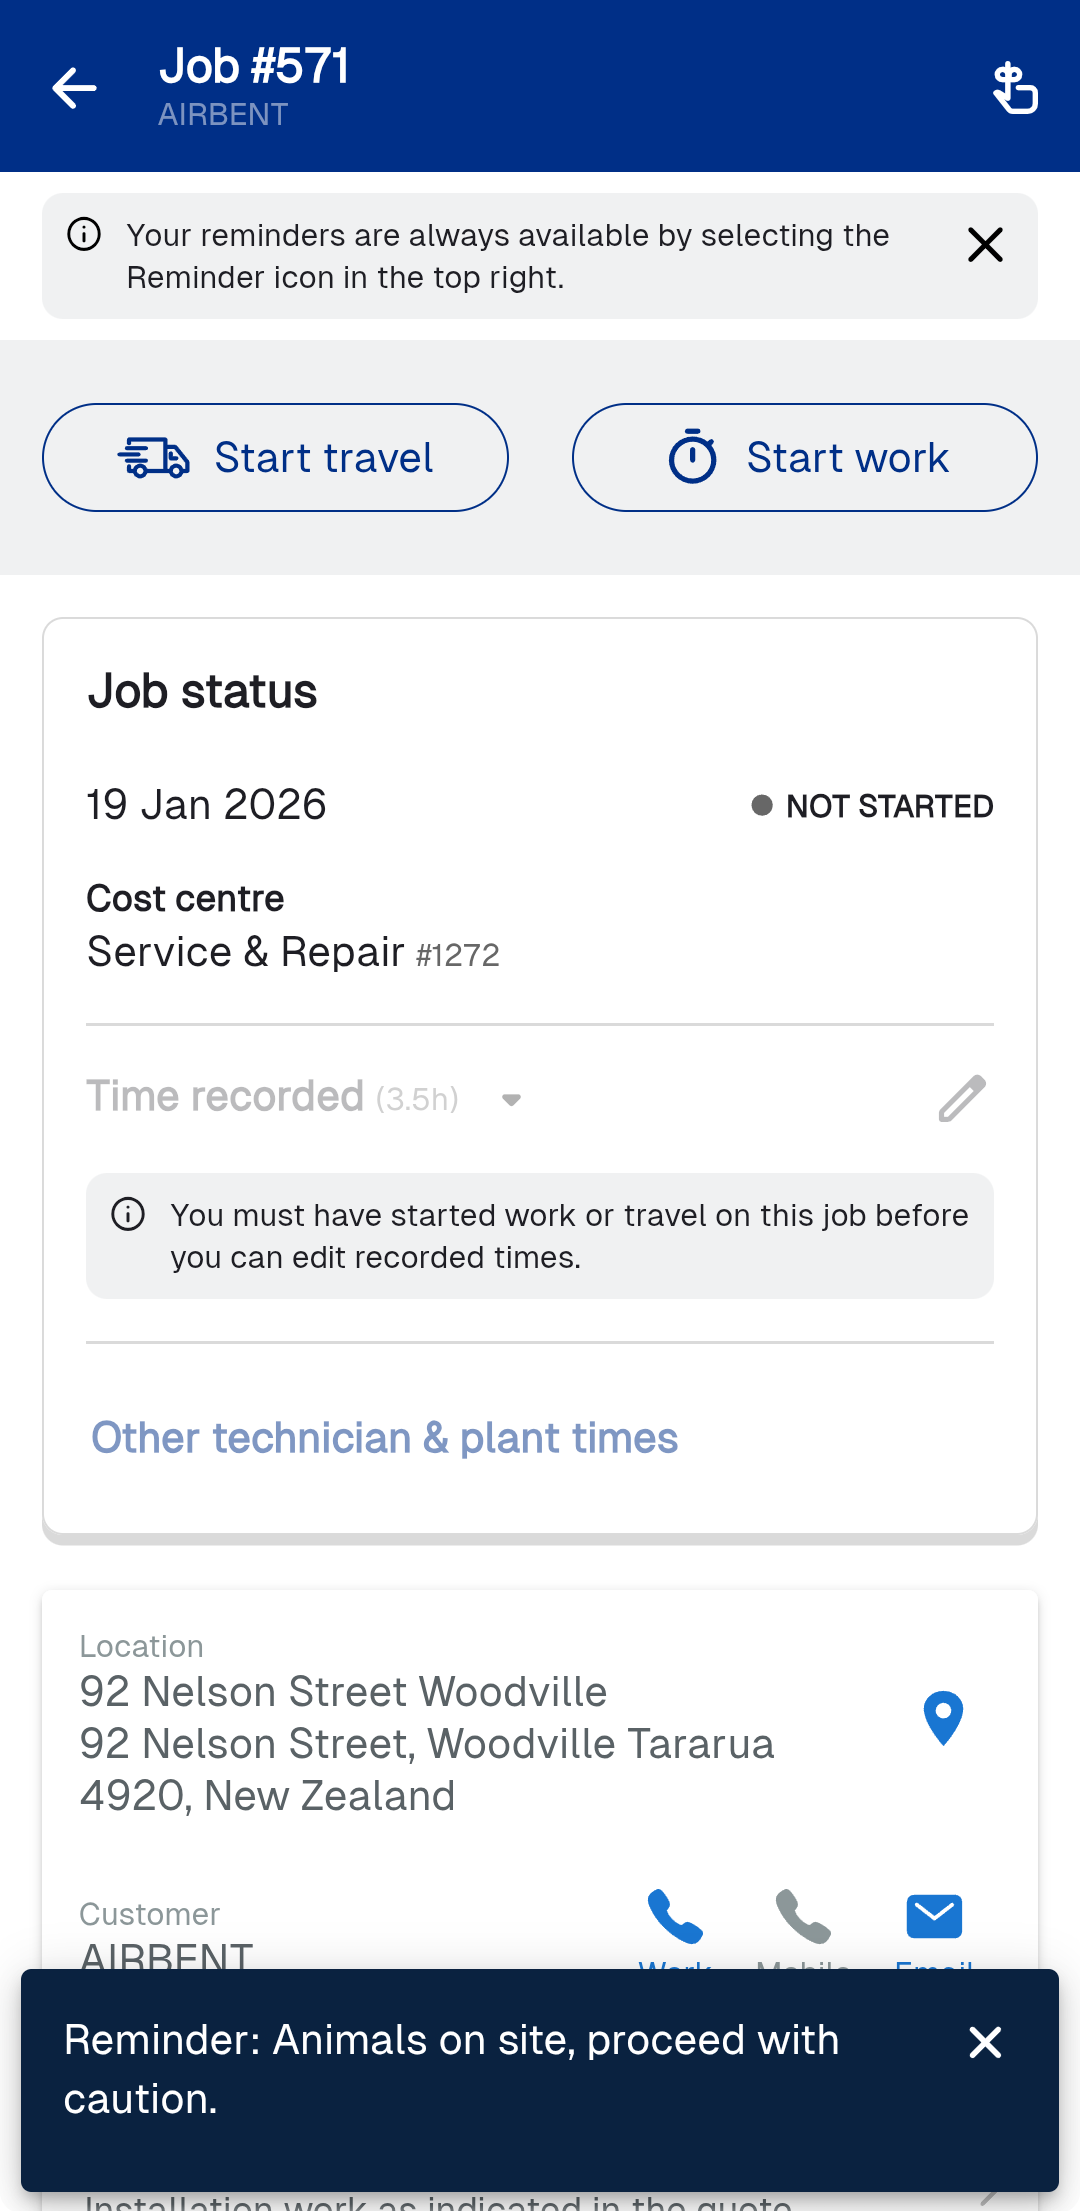Tap the Time recorded label
1080x2211 pixels.
pos(225,1097)
